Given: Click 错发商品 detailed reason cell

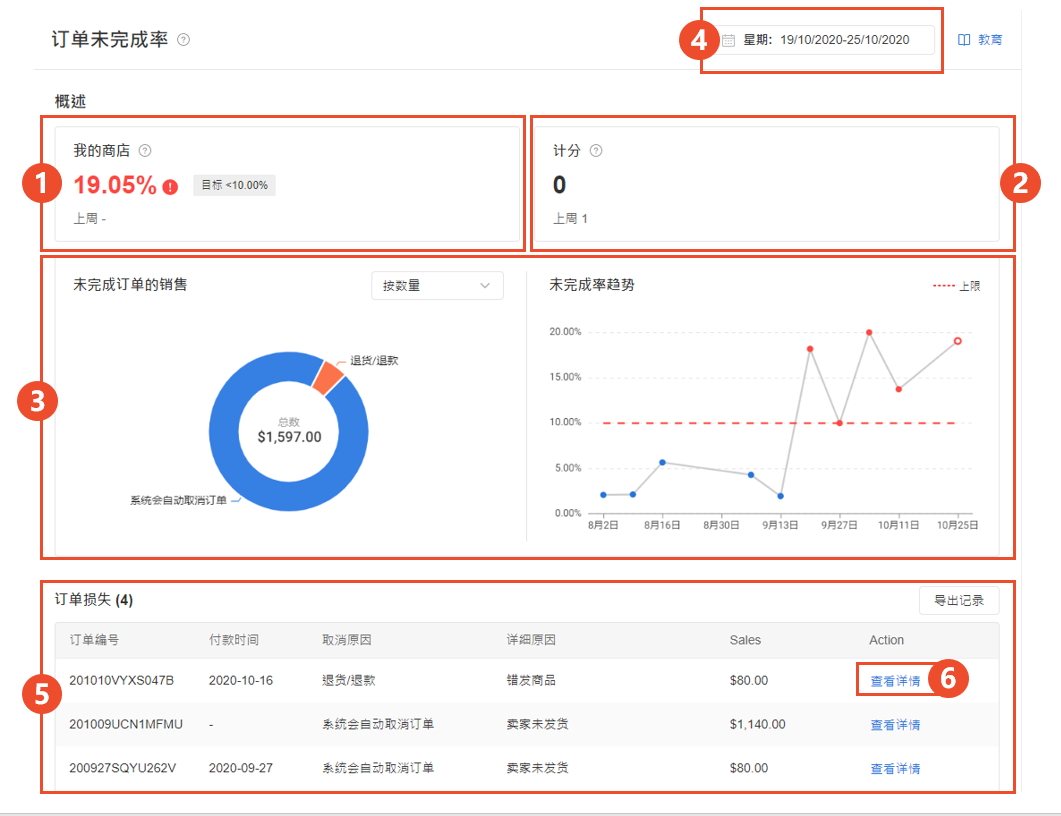Looking at the screenshot, I should (531, 681).
